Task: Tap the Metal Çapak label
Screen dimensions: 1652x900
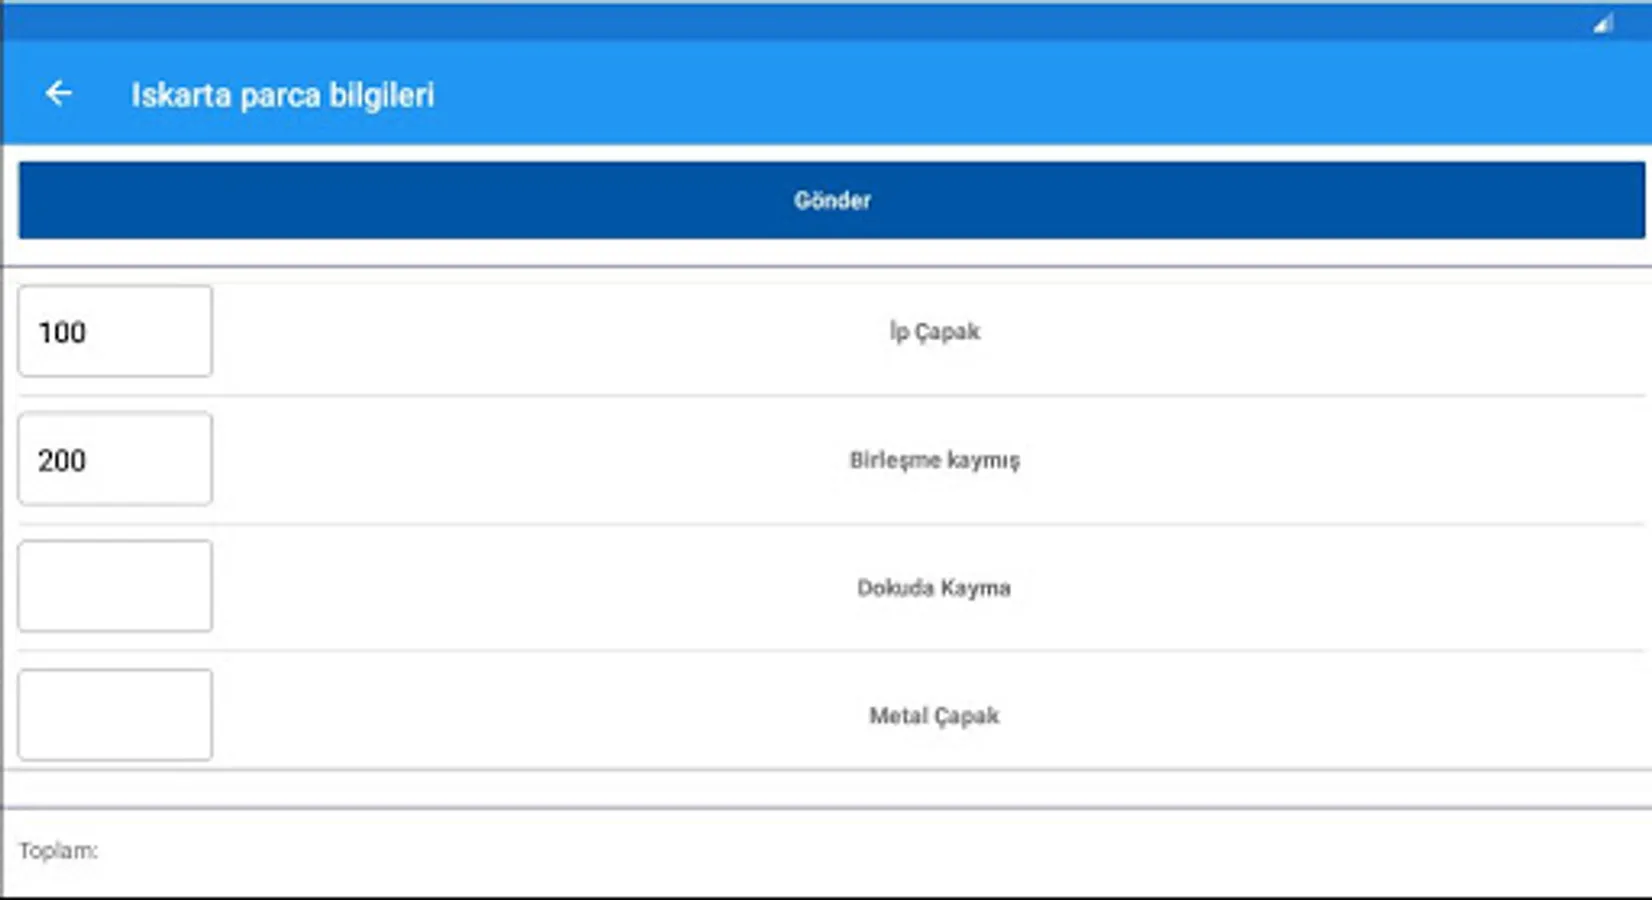Action: click(x=934, y=716)
